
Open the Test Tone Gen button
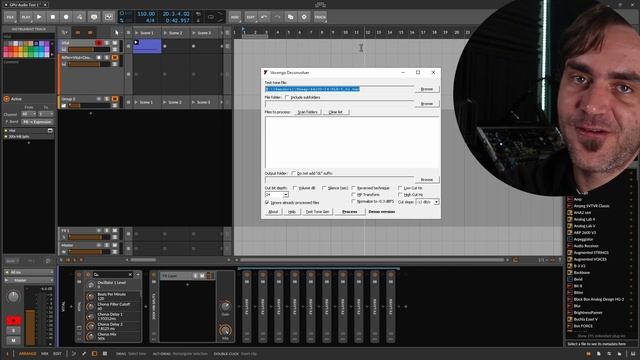pyautogui.click(x=317, y=212)
